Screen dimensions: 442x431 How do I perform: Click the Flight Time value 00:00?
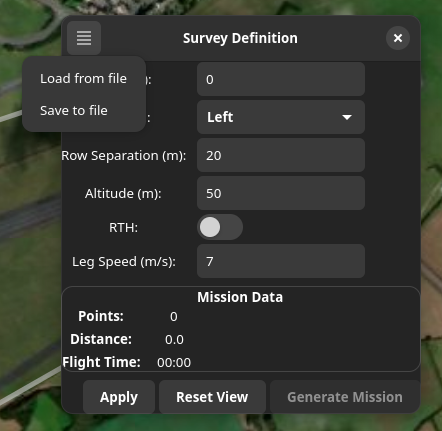[x=174, y=363]
